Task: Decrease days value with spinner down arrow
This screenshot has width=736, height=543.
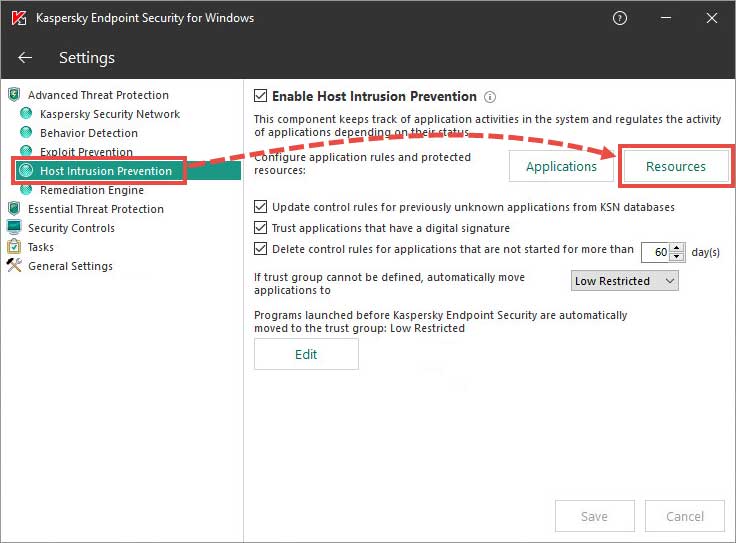Action: point(676,256)
